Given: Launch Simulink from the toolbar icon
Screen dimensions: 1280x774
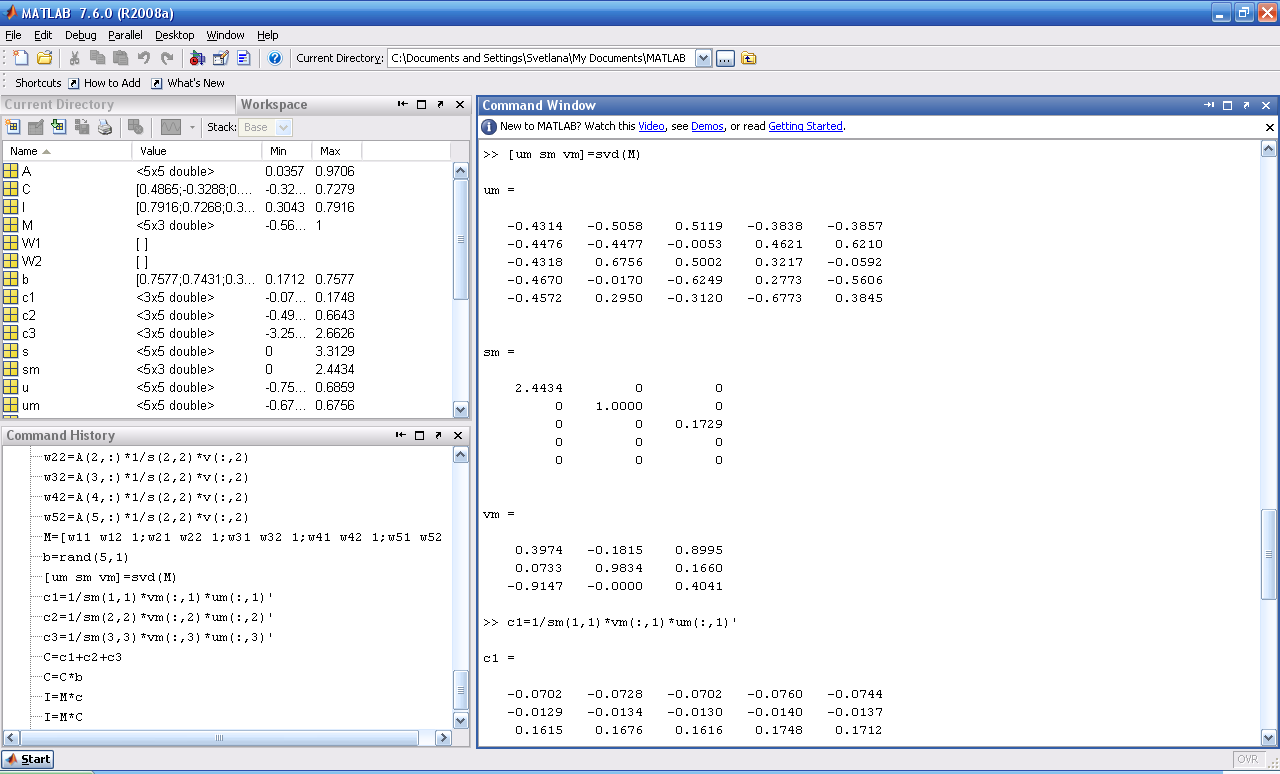Looking at the screenshot, I should pyautogui.click(x=197, y=58).
